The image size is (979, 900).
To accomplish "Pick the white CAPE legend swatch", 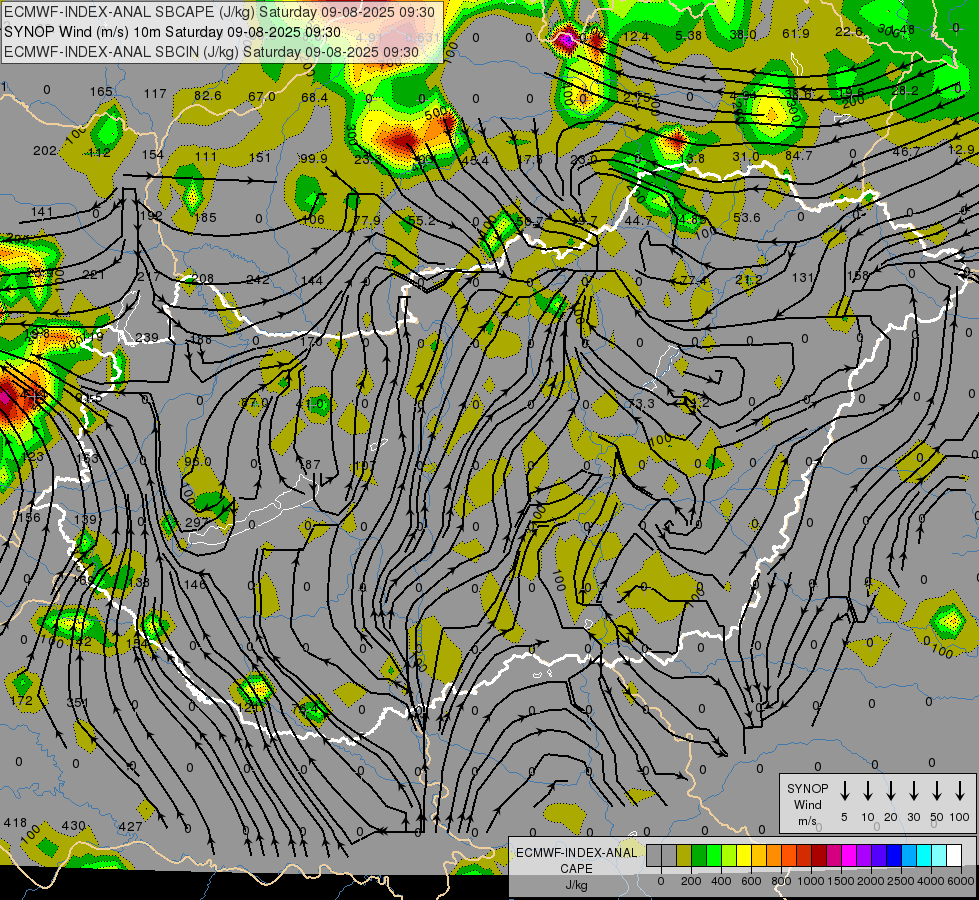I will pyautogui.click(x=953, y=856).
